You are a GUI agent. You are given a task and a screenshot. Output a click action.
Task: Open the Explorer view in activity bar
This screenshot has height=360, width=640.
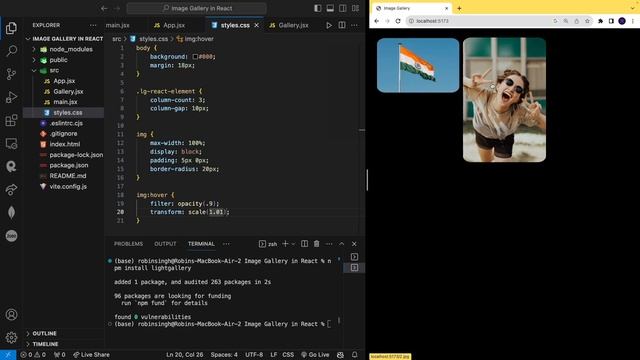point(11,28)
